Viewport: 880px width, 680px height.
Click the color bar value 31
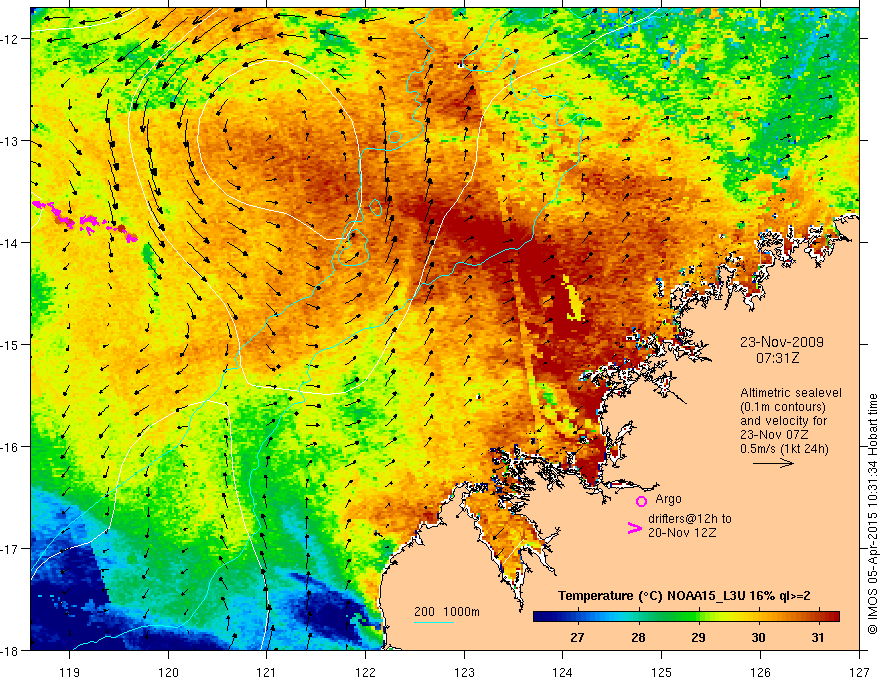(x=818, y=637)
